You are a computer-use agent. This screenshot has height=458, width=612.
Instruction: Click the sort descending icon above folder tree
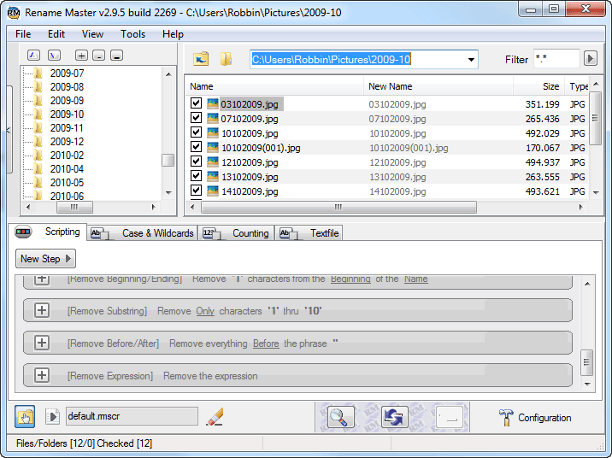54,55
